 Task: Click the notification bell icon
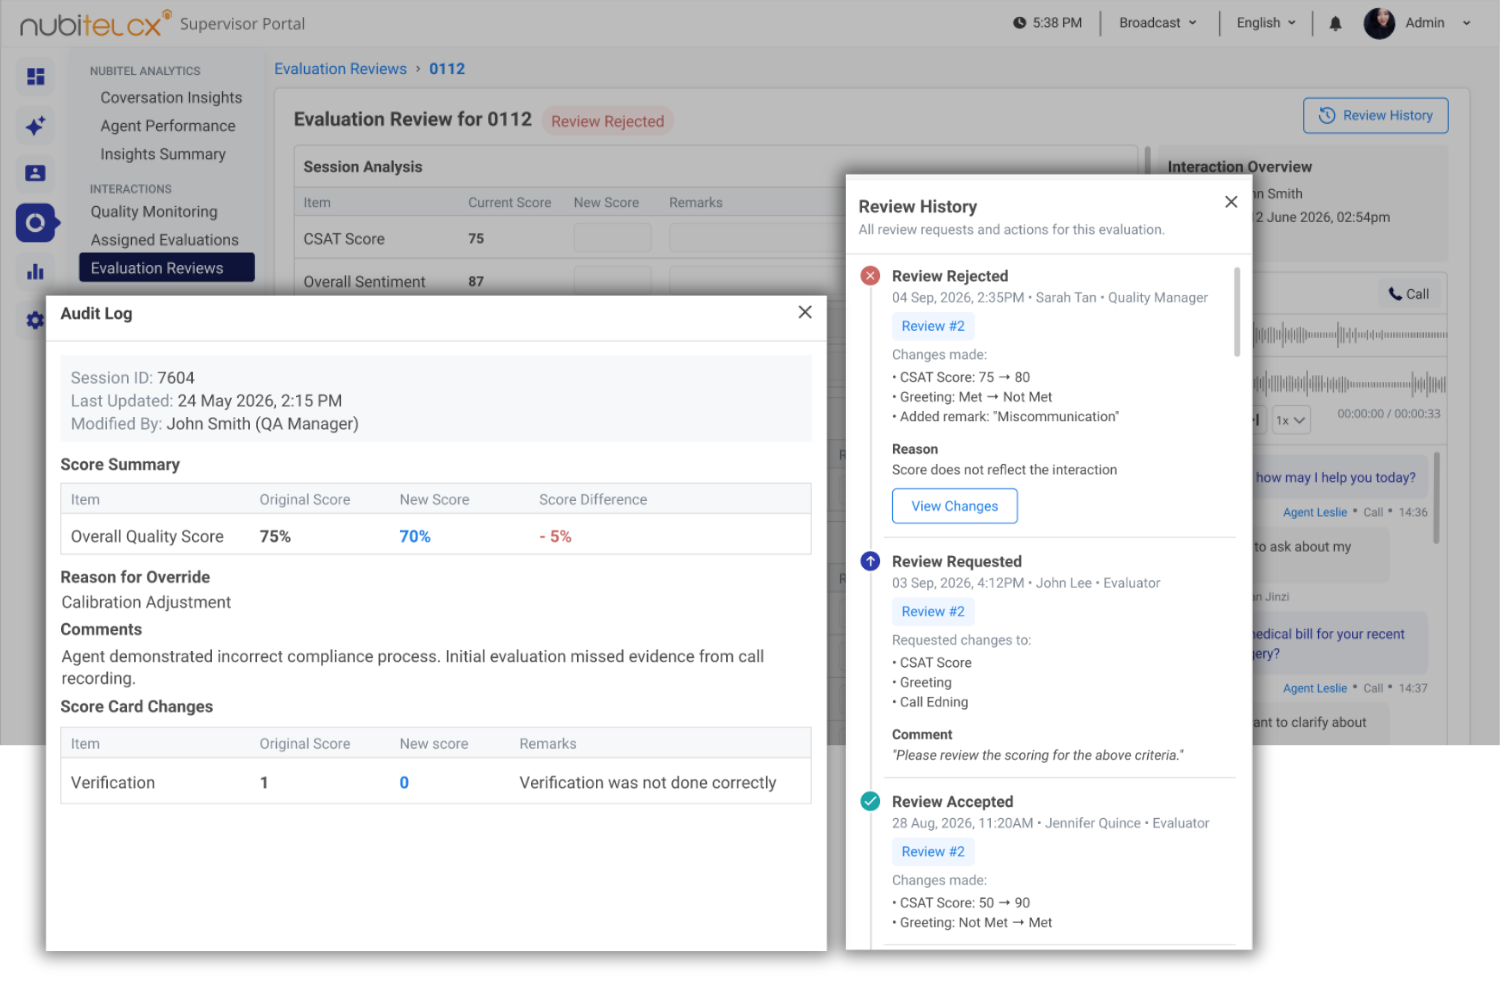click(x=1335, y=23)
